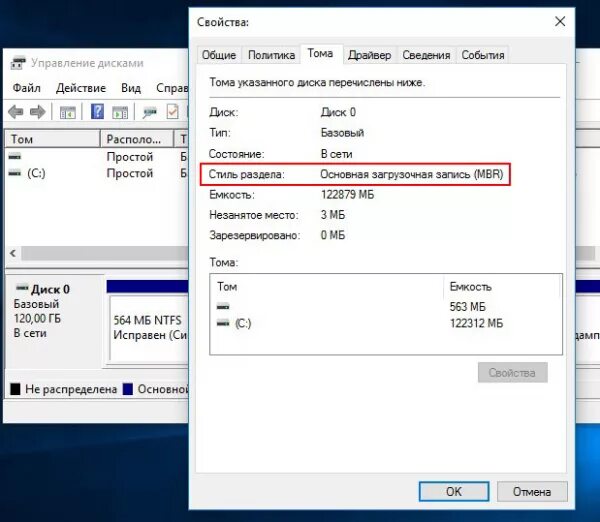Click the connect/refresh disk toolbar icon
600x522 pixels.
(150, 112)
